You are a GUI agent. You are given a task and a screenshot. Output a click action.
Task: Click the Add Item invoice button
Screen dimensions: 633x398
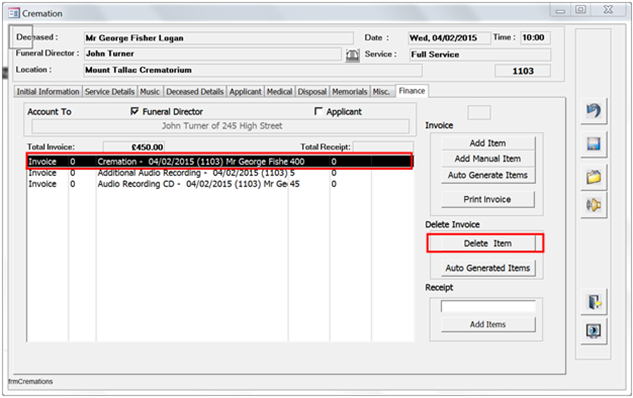pyautogui.click(x=488, y=143)
